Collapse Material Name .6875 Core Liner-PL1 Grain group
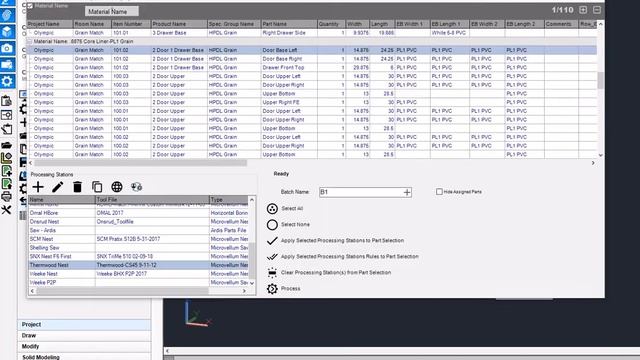This screenshot has width=640, height=360. 29,41
